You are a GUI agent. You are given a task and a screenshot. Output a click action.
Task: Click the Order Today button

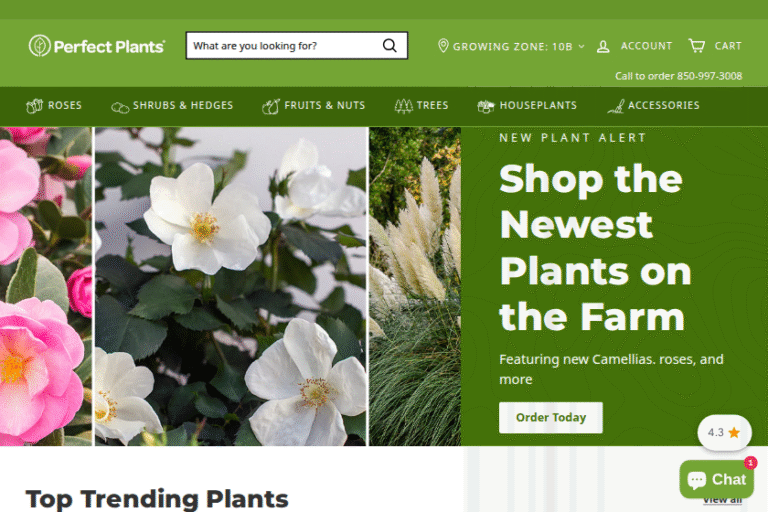(x=551, y=417)
